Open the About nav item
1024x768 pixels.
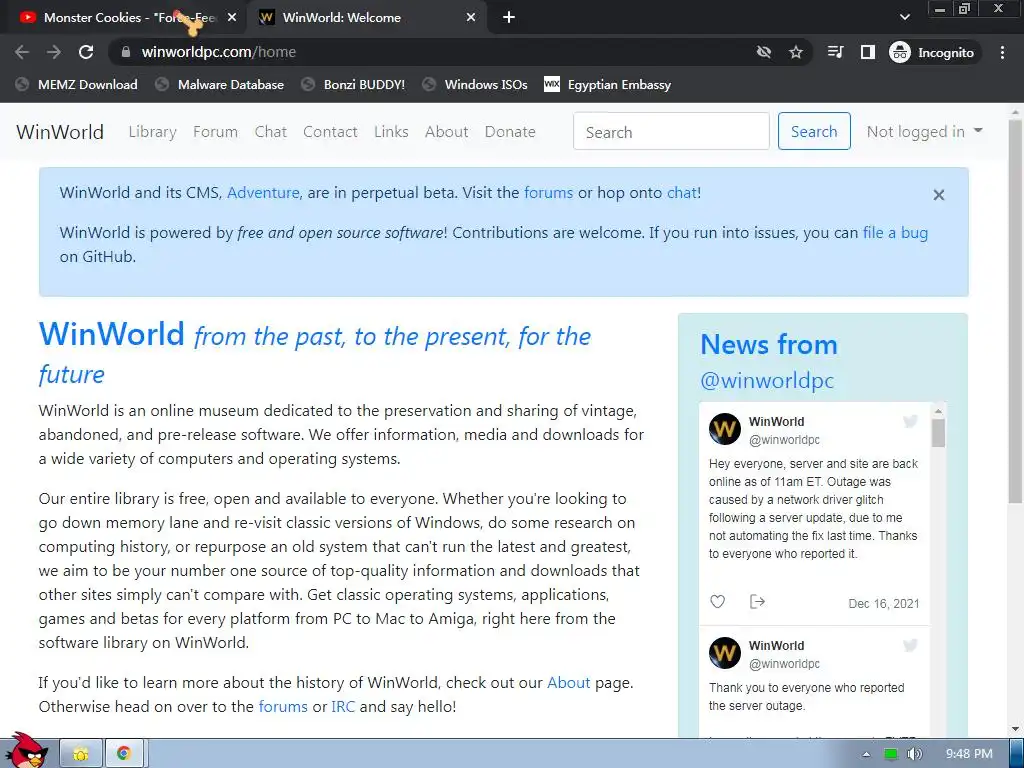(x=447, y=132)
